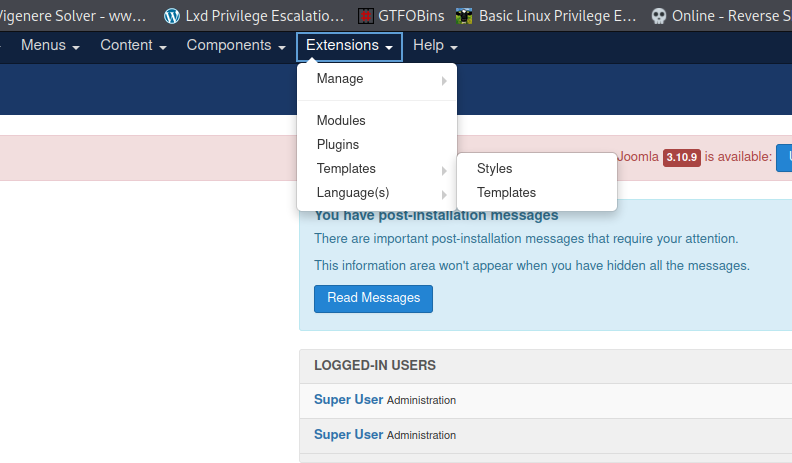Open the Vigenere Solver bookmark
Image resolution: width=792 pixels, height=463 pixels.
click(75, 16)
